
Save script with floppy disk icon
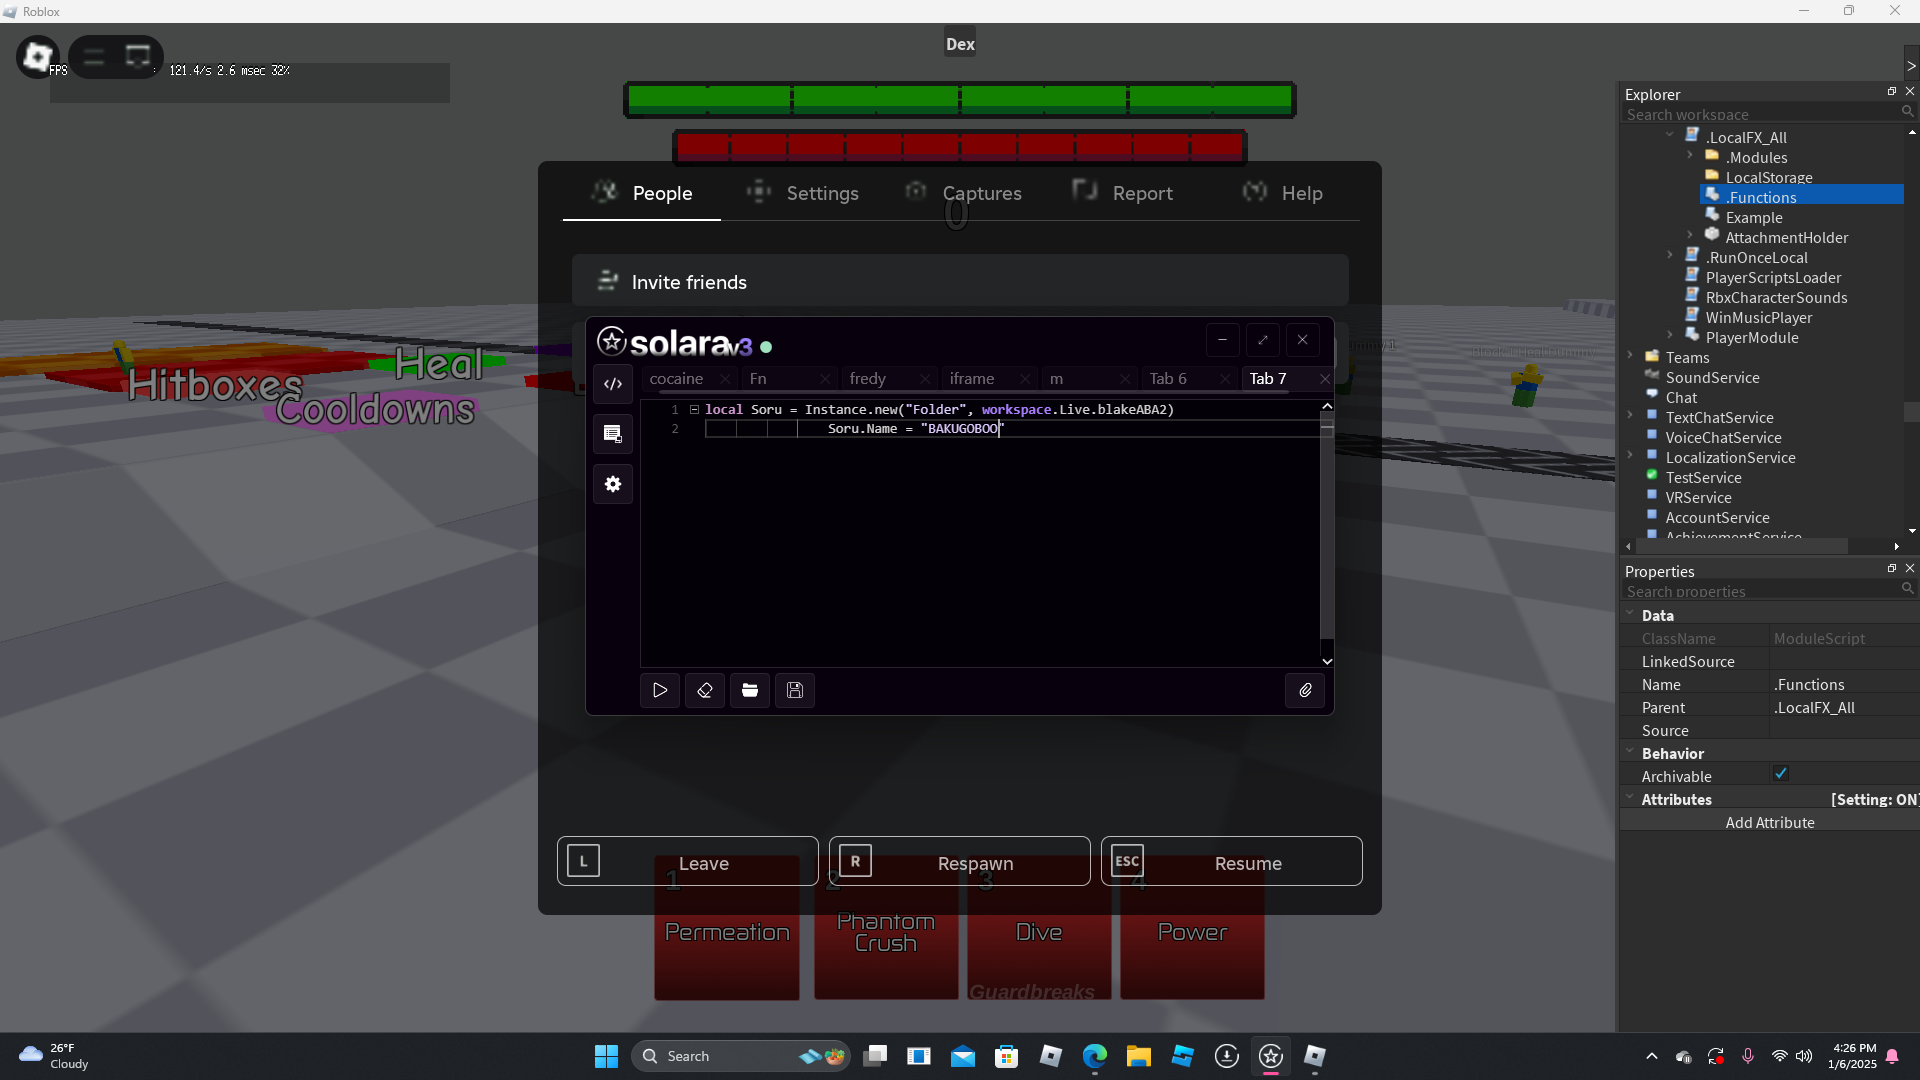point(795,690)
